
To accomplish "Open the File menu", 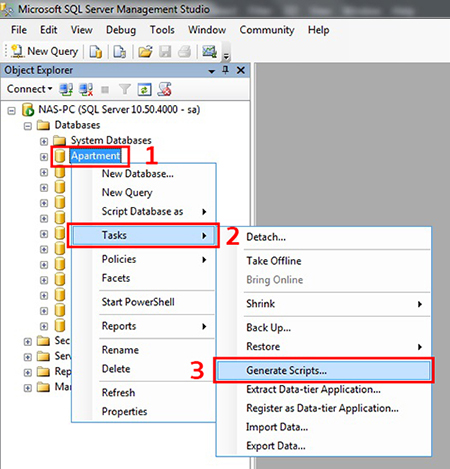I will click(x=19, y=30).
